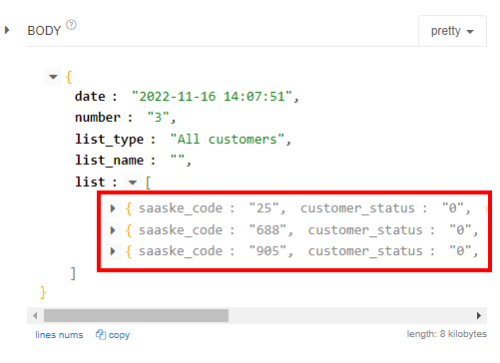This screenshot has height=363, width=500.
Task: Click the BODY heading label
Action: [44, 31]
